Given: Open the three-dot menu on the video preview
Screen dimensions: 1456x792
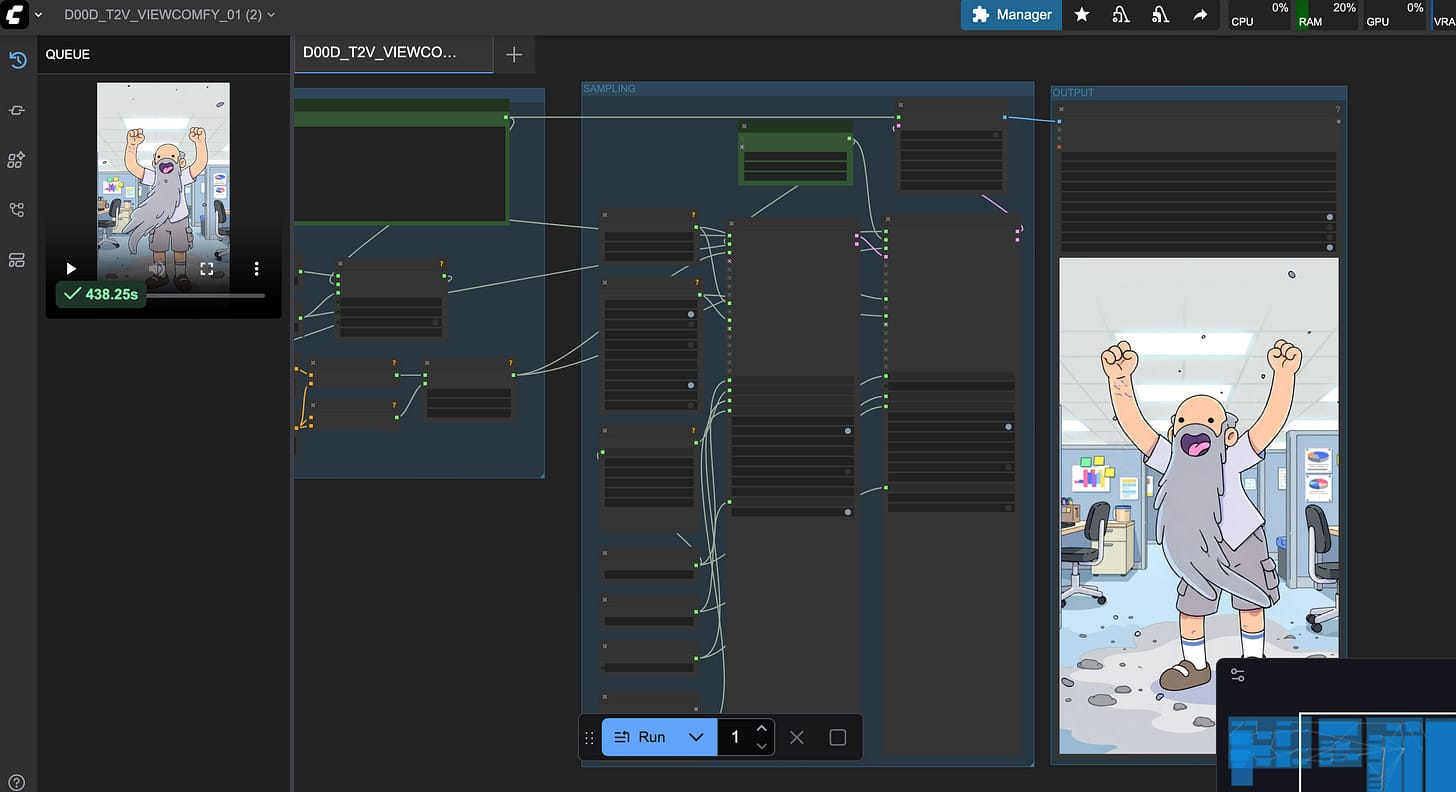Looking at the screenshot, I should [256, 268].
